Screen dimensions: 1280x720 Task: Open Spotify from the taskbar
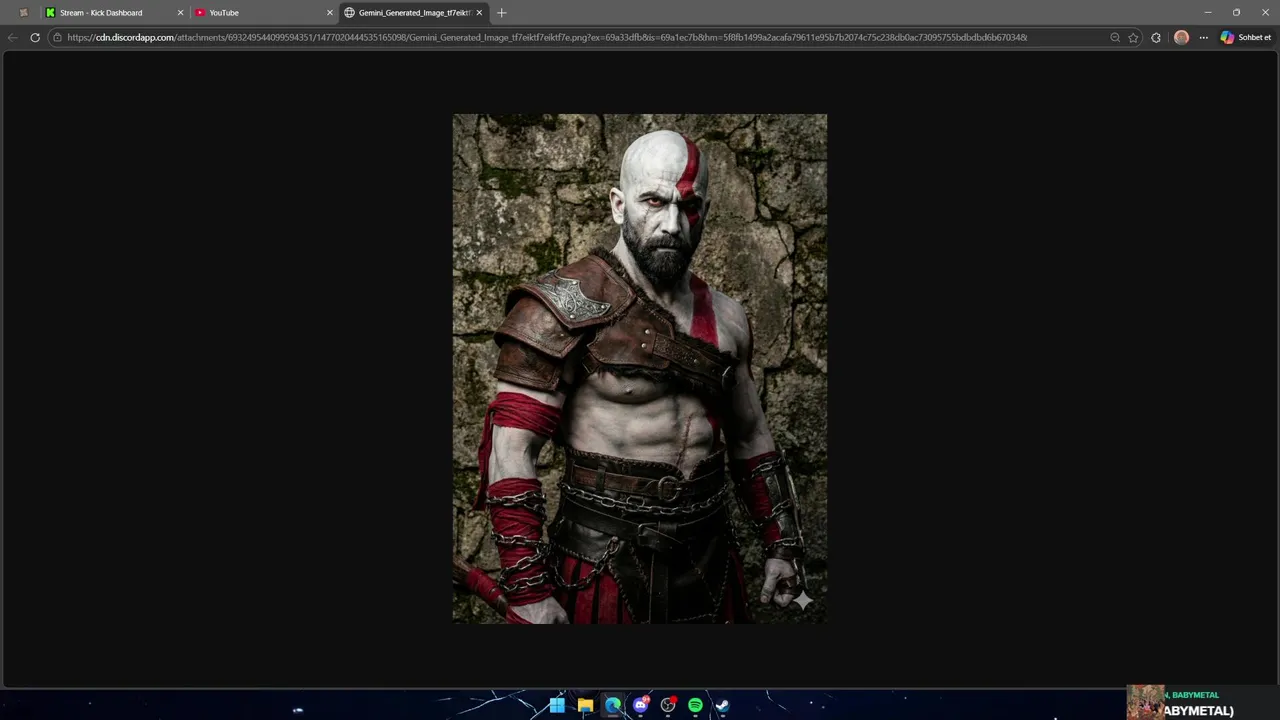coord(695,705)
